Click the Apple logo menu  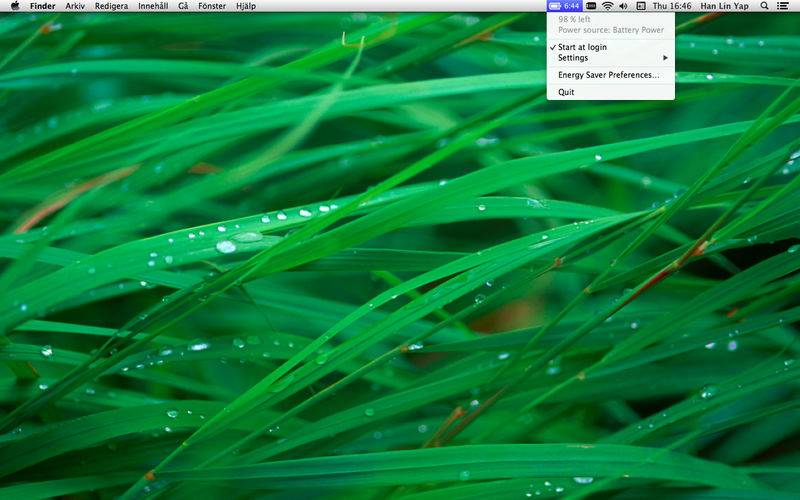[x=15, y=6]
